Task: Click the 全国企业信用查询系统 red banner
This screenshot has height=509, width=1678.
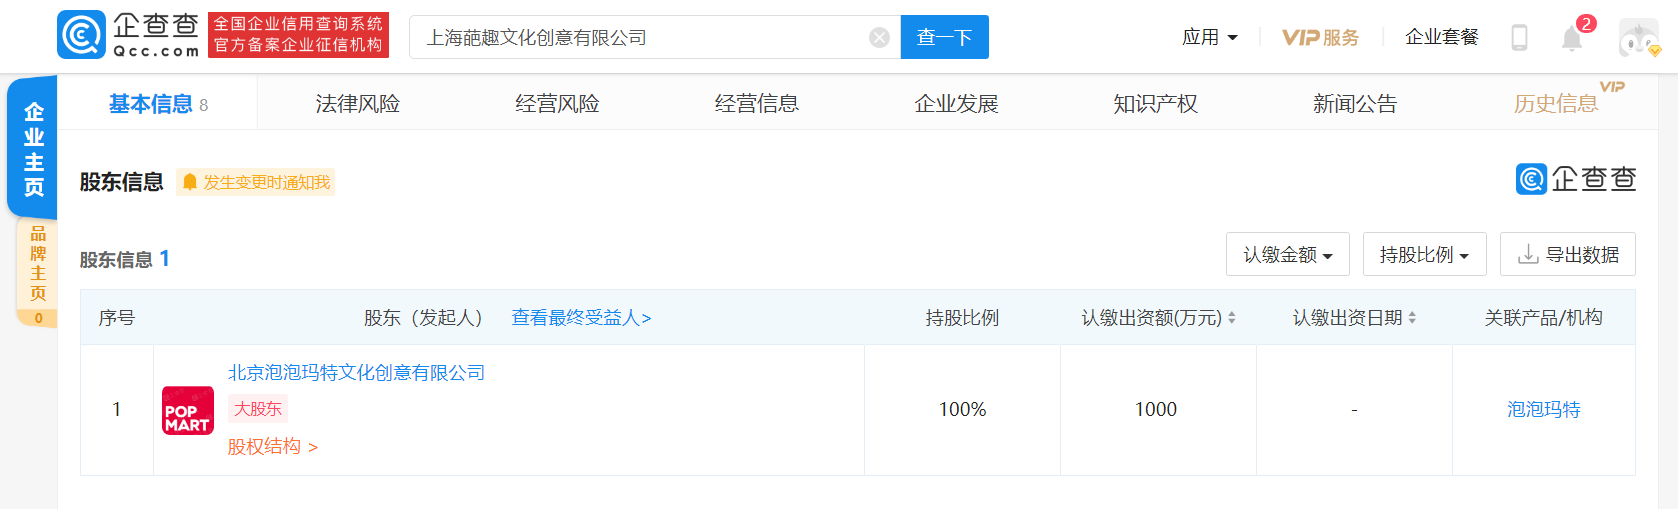Action: point(298,35)
